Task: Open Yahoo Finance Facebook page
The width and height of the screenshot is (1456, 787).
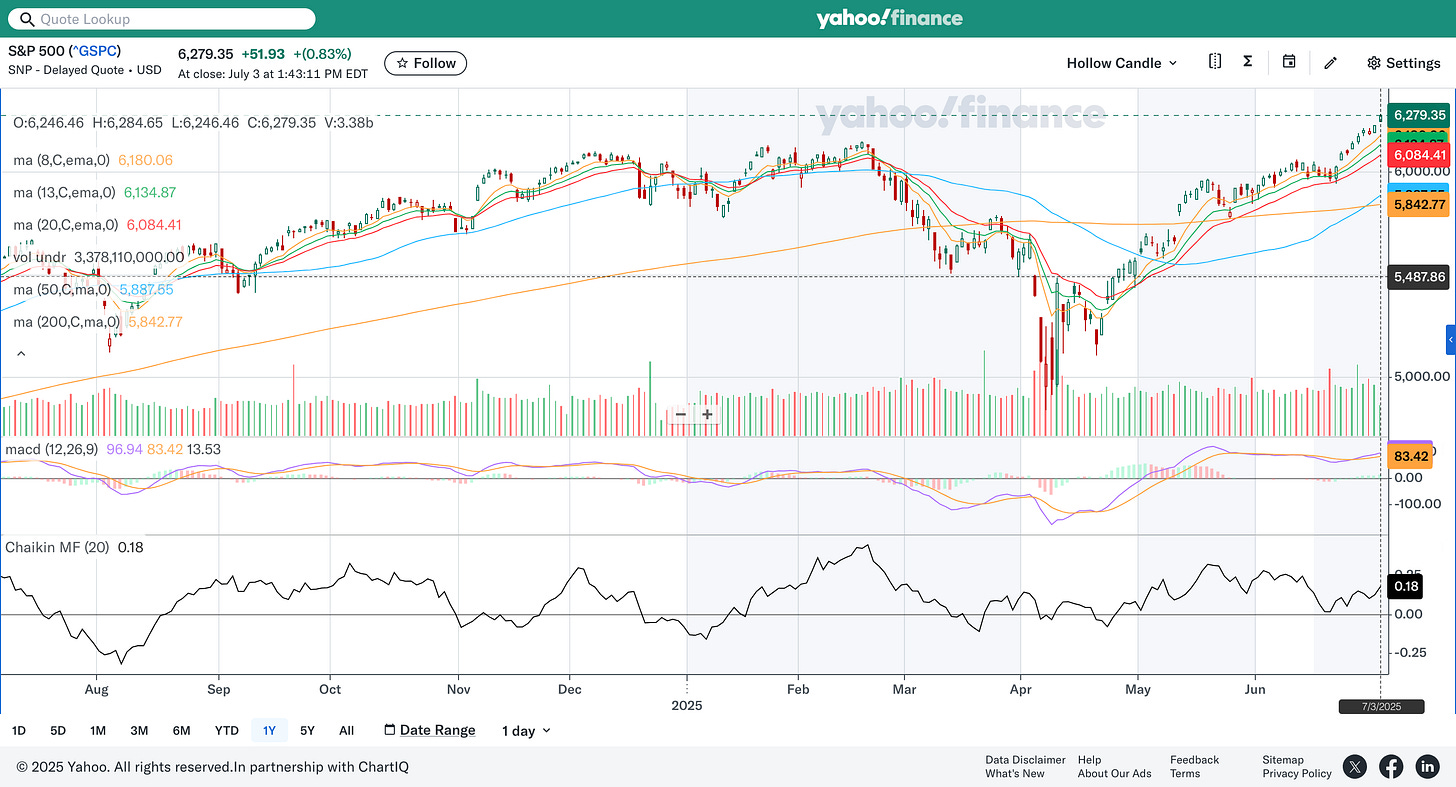Action: (x=1391, y=767)
